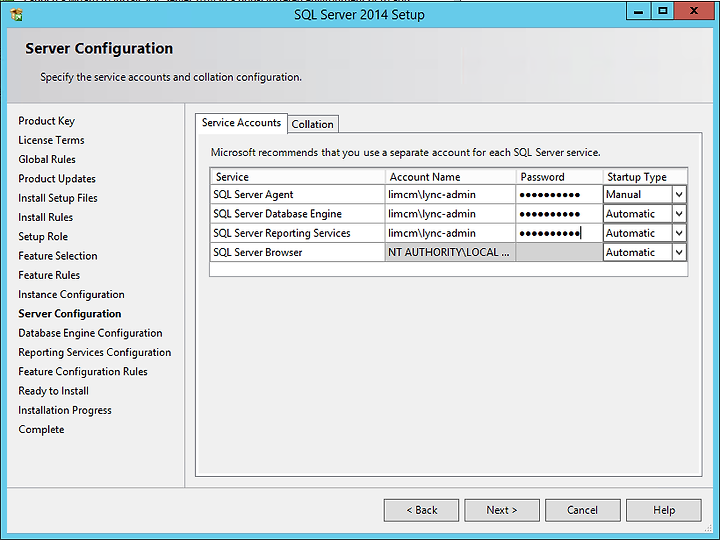Click Installation Progress step in sidebar
This screenshot has width=720, height=540.
[65, 410]
